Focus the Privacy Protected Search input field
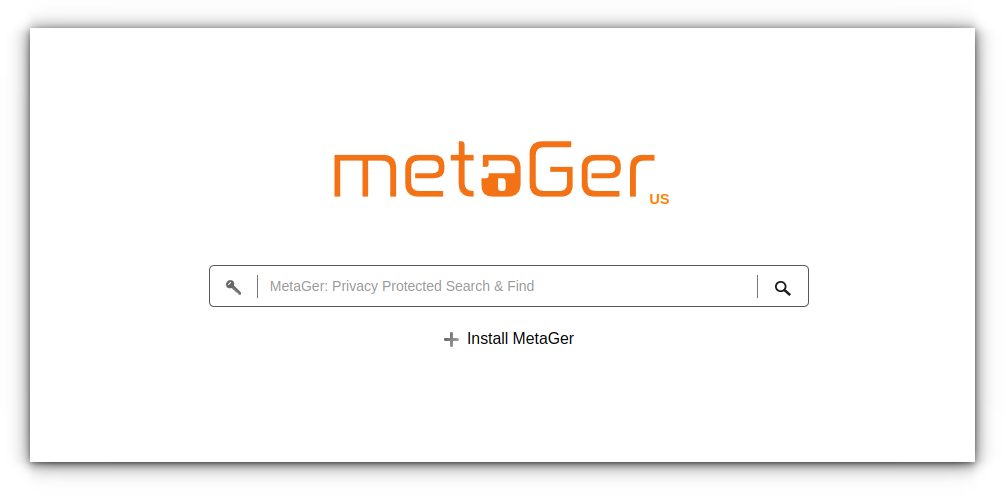Screen dimensions: 1005x494 (507, 286)
